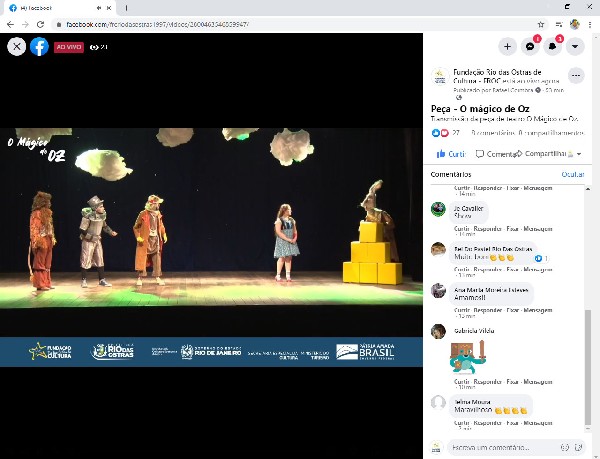Click the comments scrollbar up arrow
The height and width of the screenshot is (459, 600).
(x=588, y=189)
